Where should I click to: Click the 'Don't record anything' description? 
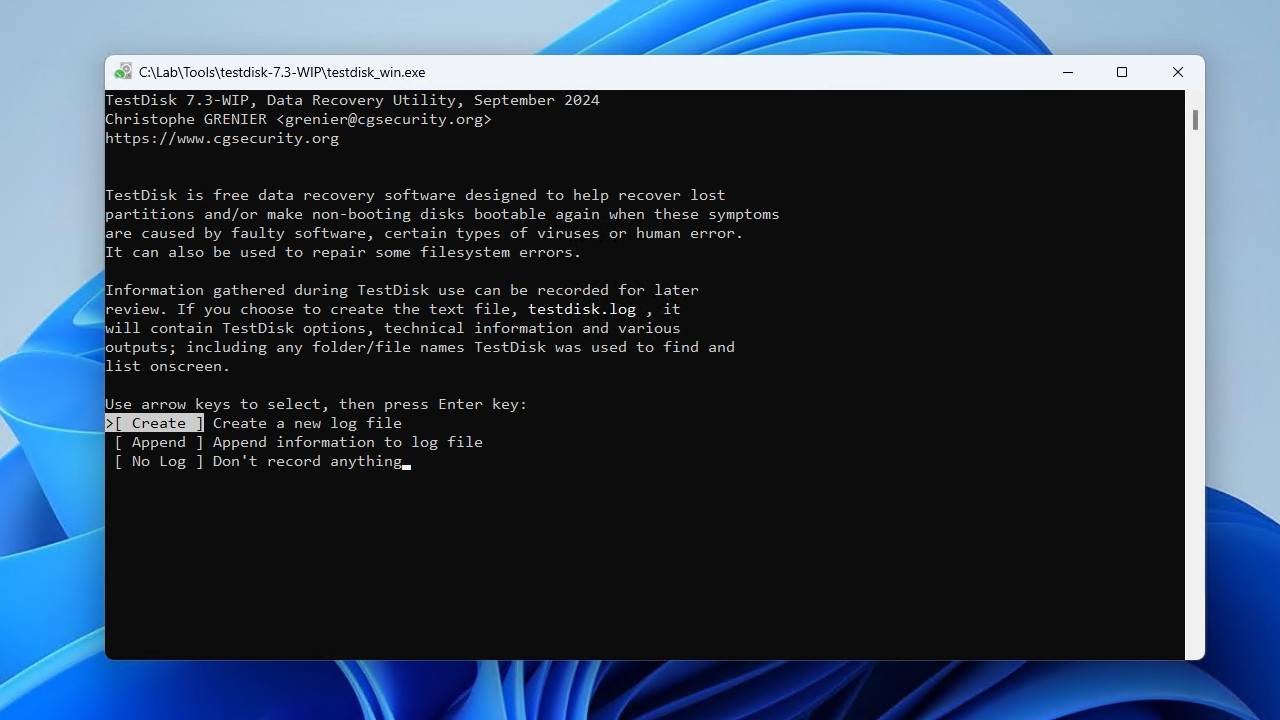[307, 461]
